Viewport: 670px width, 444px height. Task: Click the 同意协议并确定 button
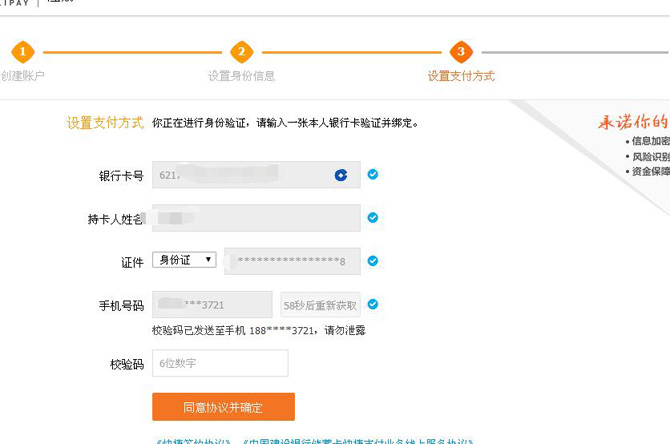pos(223,407)
